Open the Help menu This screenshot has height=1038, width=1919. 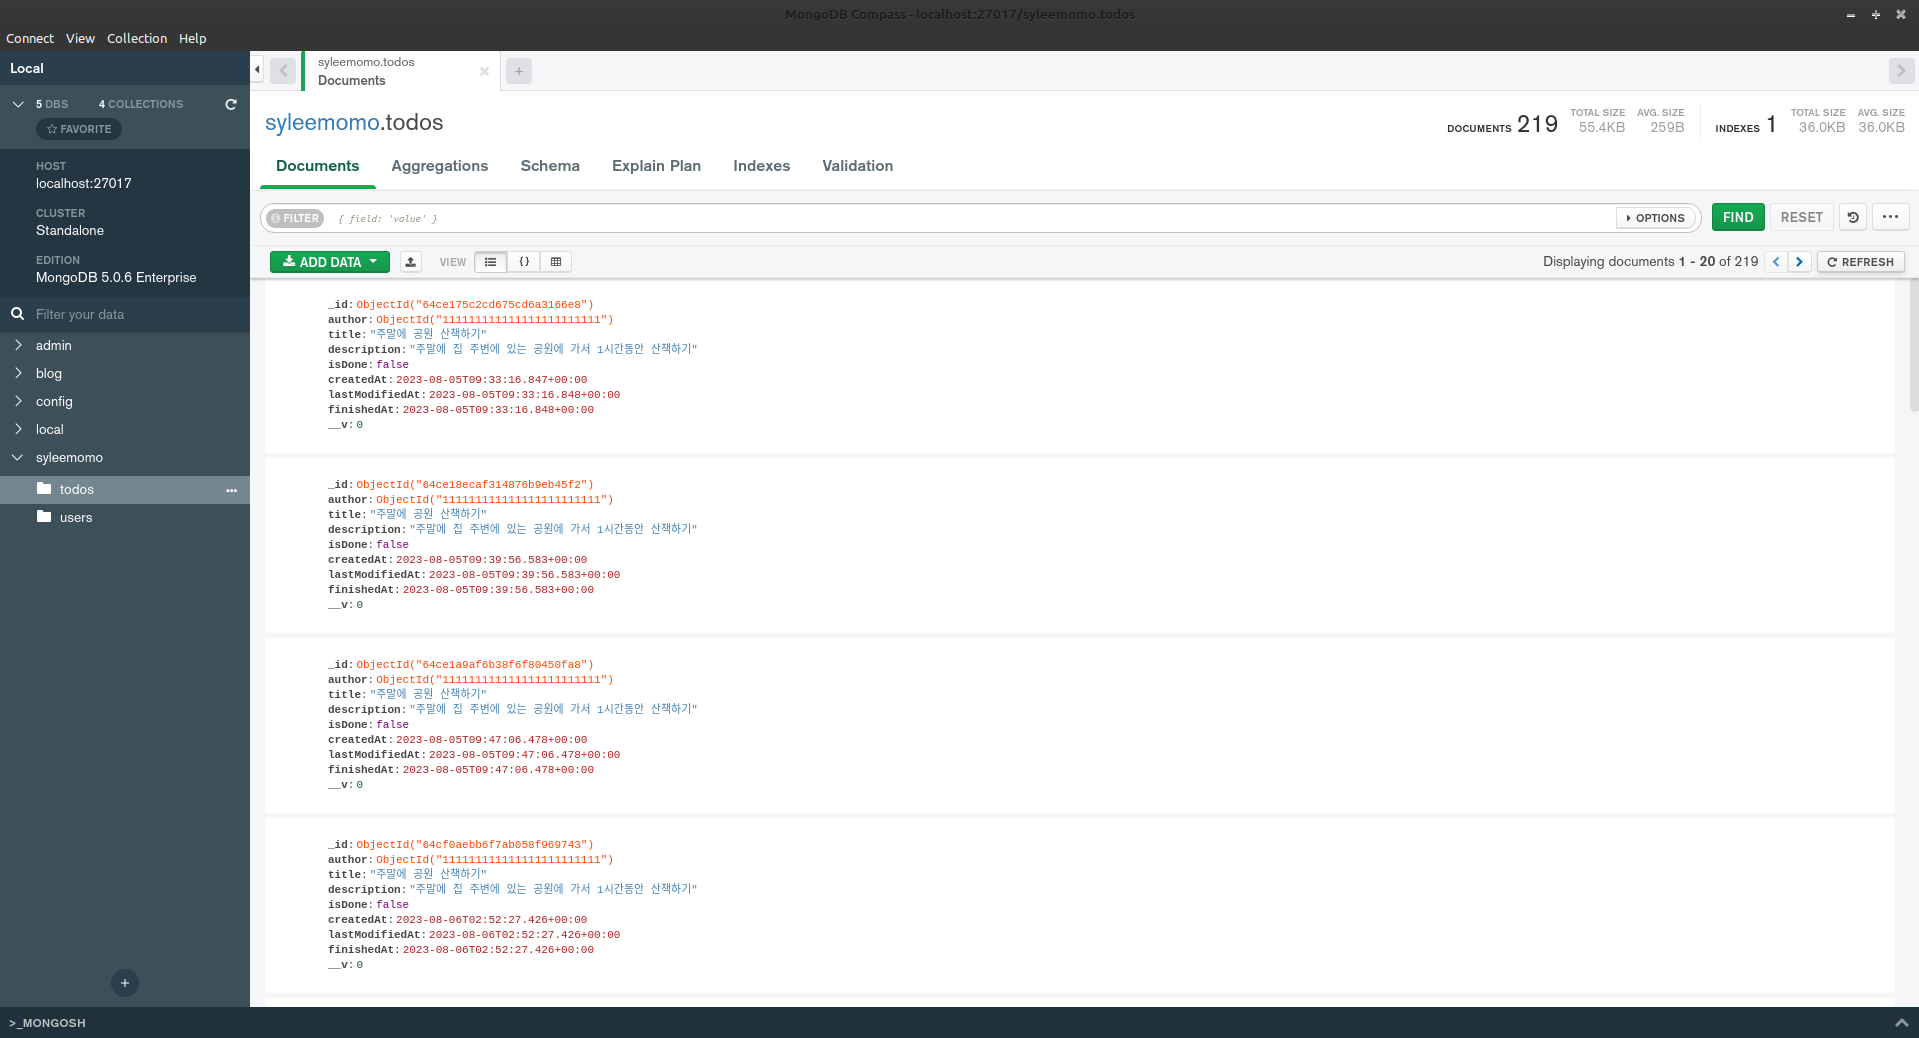click(193, 38)
